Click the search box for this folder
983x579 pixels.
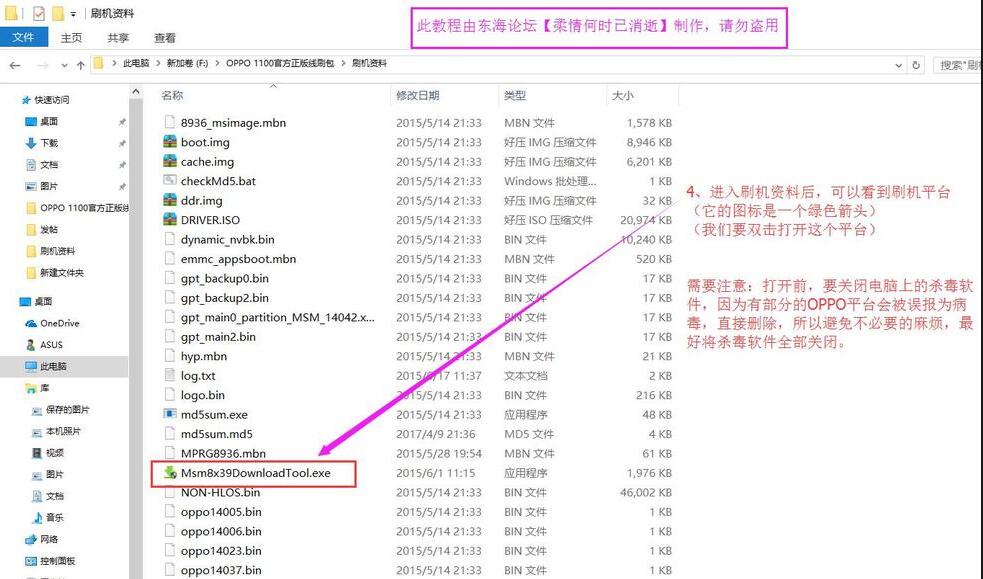pos(958,65)
